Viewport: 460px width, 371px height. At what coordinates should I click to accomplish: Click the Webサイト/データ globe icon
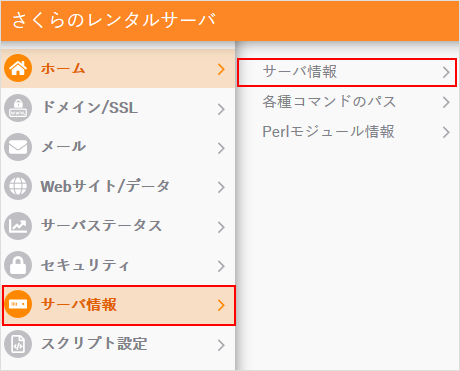18,186
